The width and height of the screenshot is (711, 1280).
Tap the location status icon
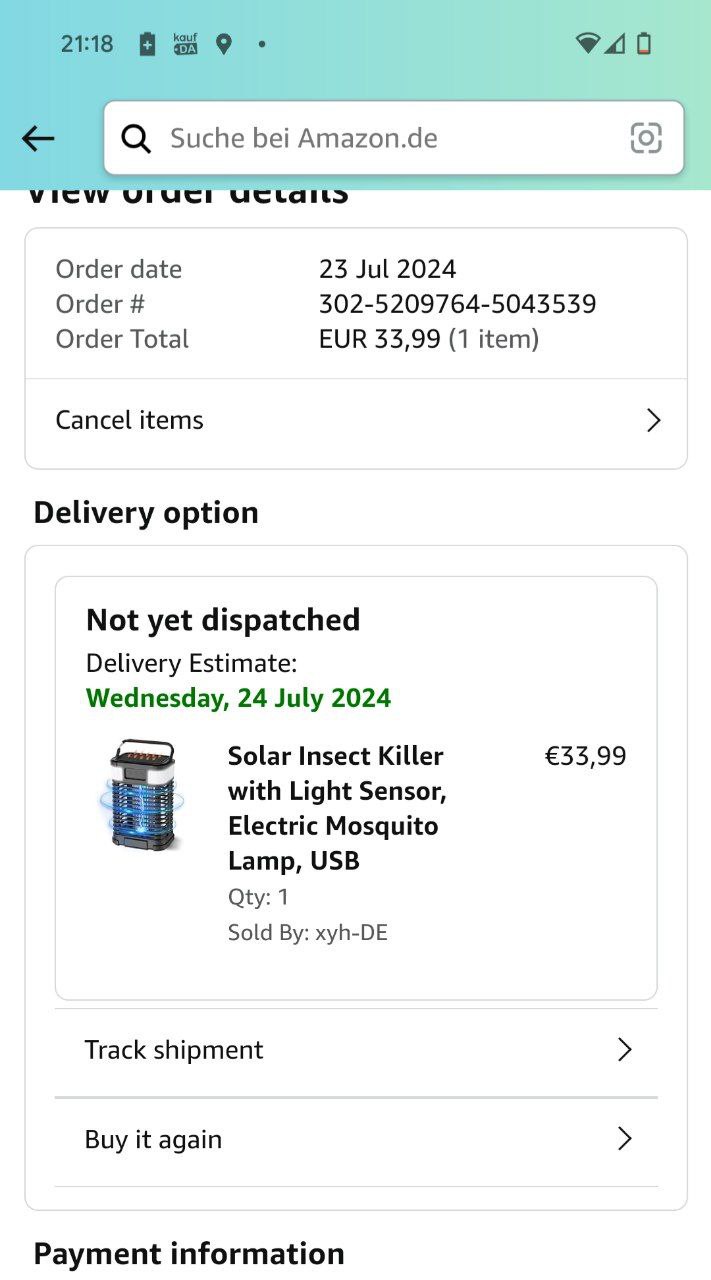tap(224, 44)
